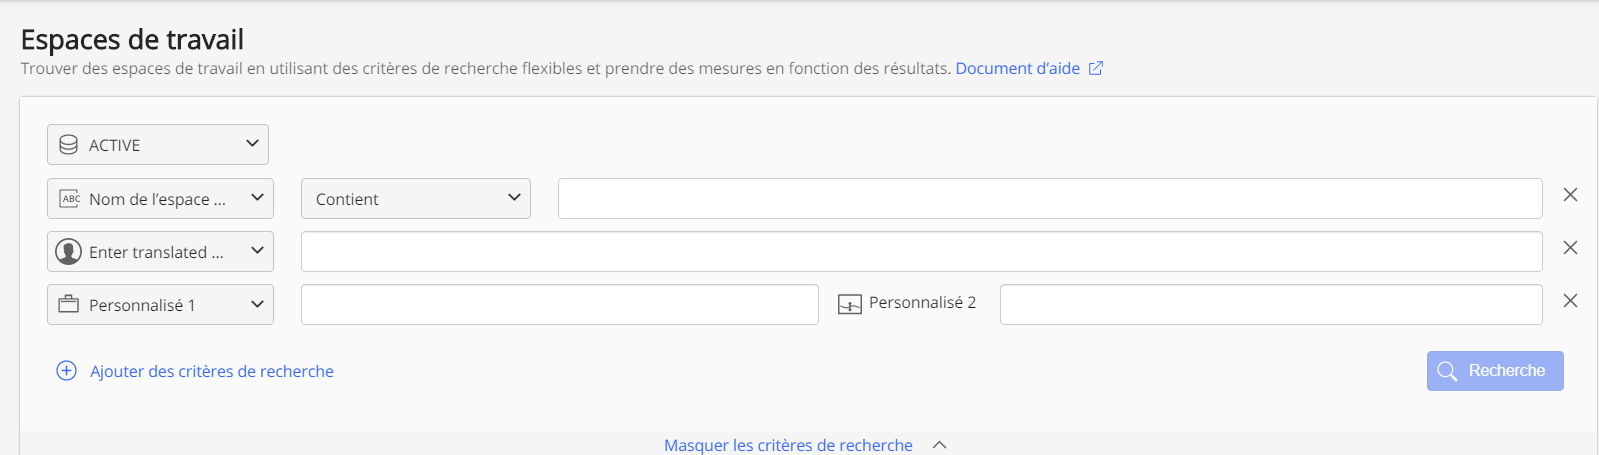This screenshot has width=1599, height=455.
Task: Expand the Contient operator dropdown
Action: coord(514,198)
